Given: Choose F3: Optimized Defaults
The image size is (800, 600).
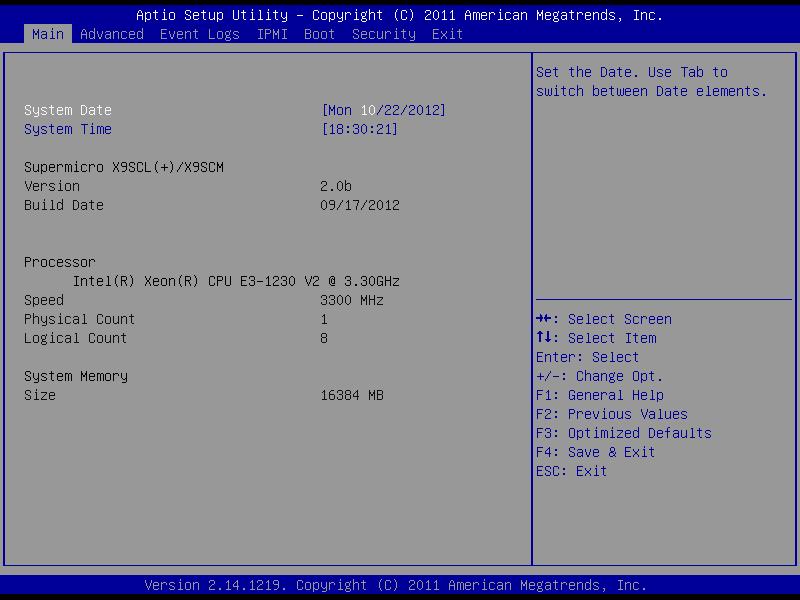Looking at the screenshot, I should pos(623,433).
